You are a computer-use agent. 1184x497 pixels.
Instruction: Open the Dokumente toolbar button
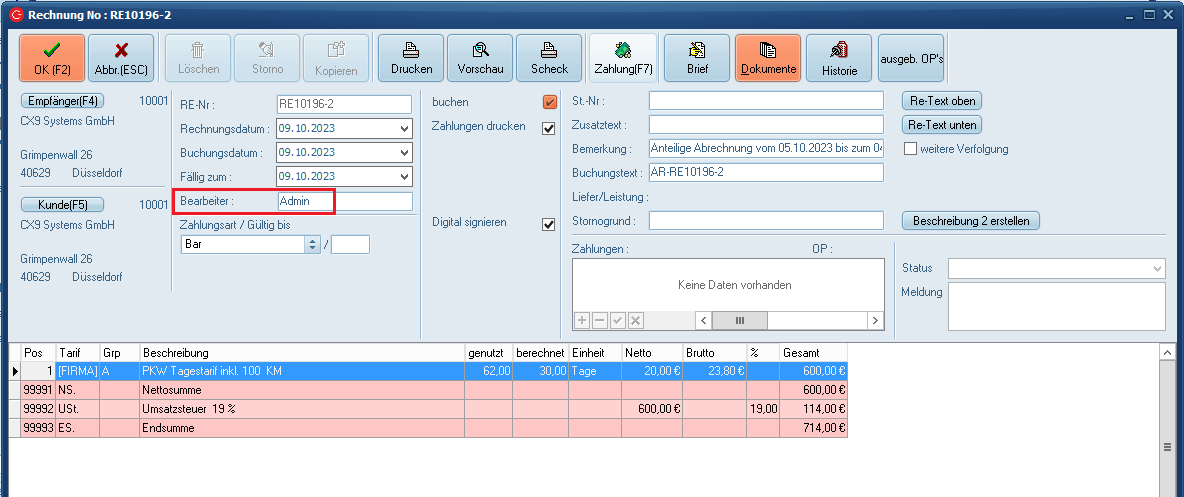tap(768, 58)
